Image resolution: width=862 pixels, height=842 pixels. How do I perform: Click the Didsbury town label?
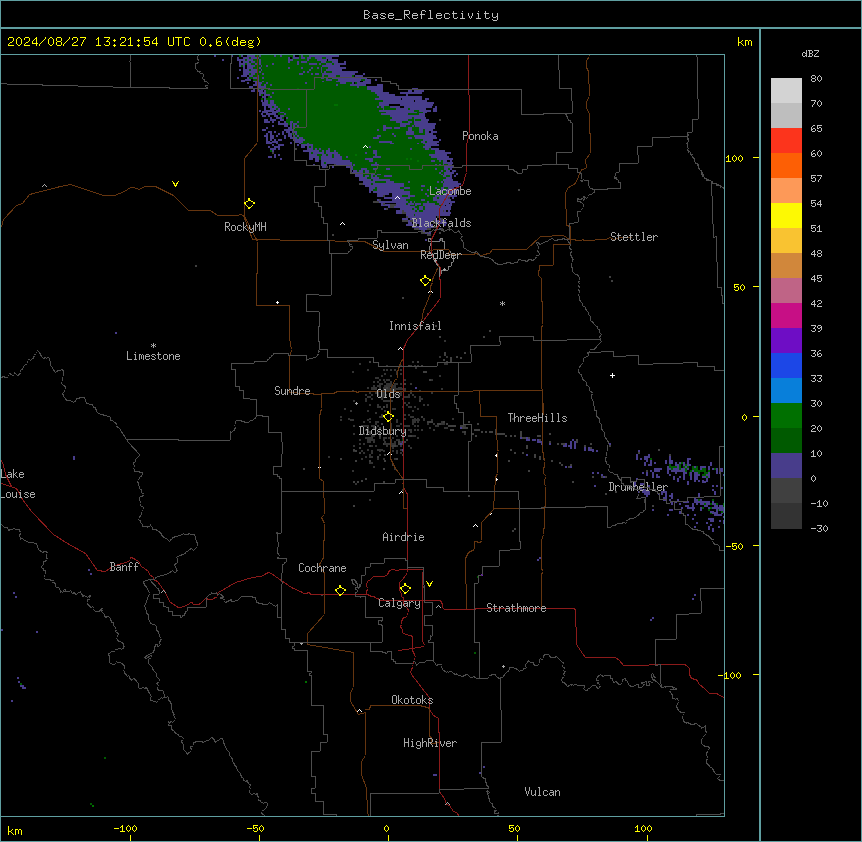[x=382, y=431]
